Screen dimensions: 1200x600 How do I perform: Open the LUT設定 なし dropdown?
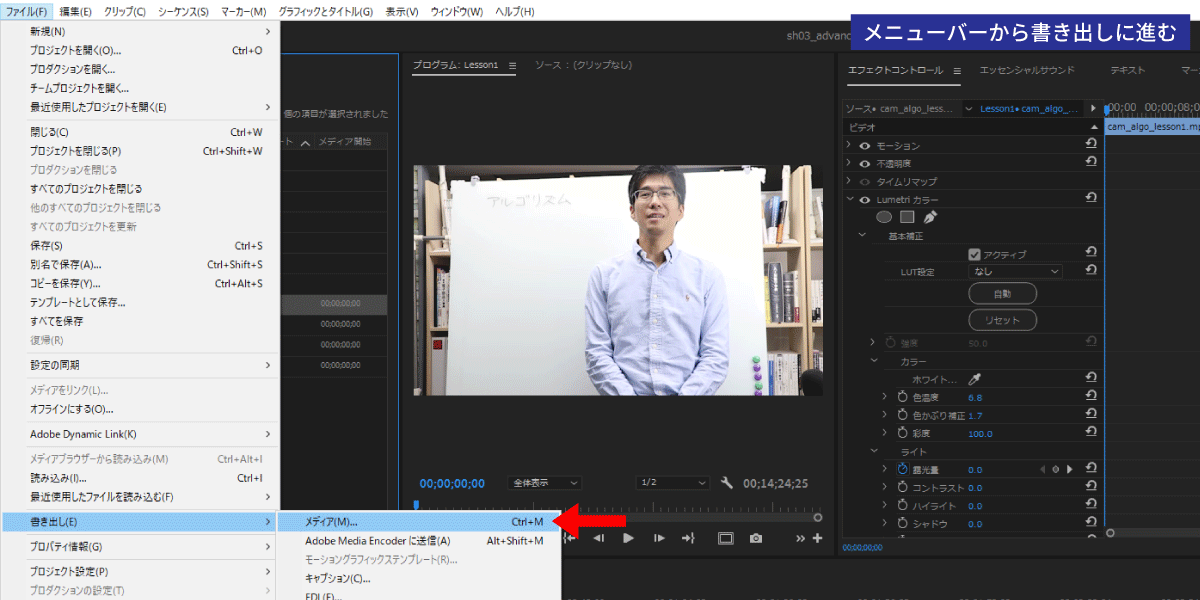1015,271
